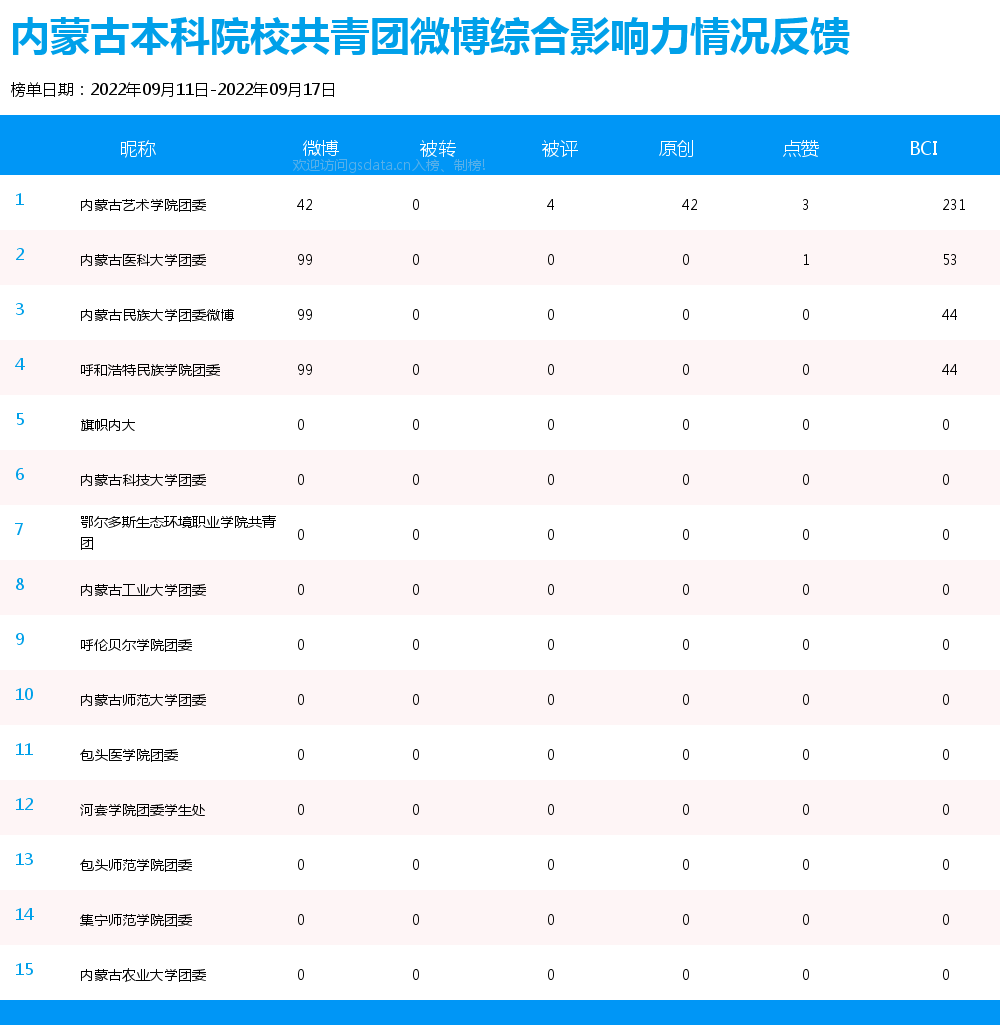Select row 河套学院团委学生处

500,808
